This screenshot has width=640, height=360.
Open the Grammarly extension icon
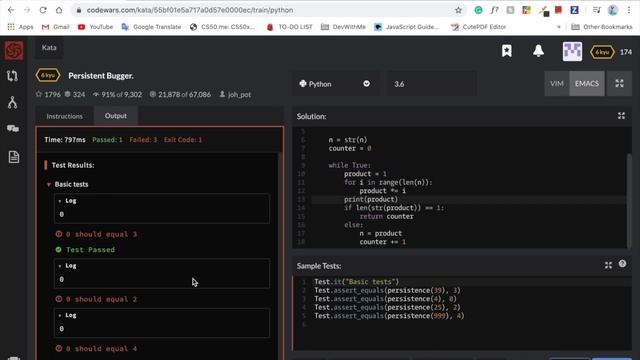coord(478,10)
